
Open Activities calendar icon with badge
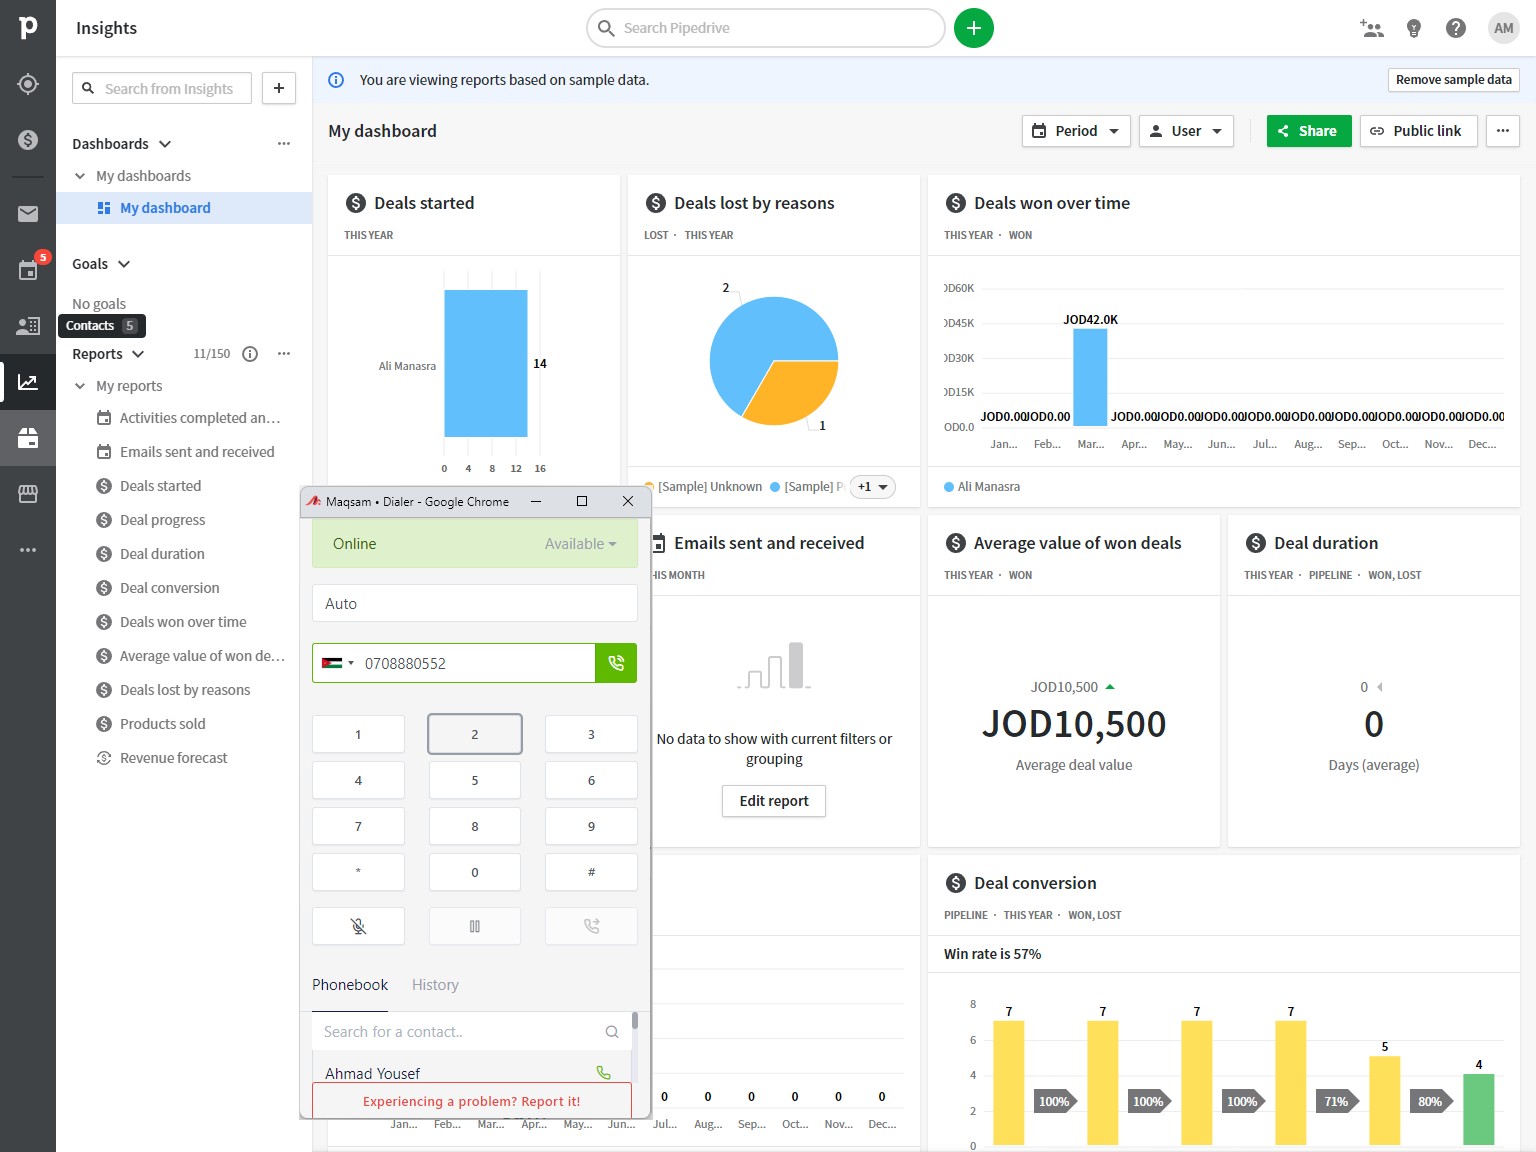(28, 270)
